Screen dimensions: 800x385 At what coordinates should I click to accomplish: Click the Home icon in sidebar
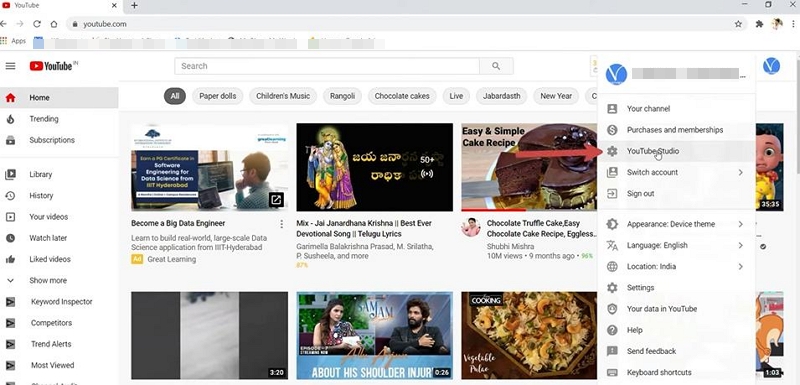click(10, 97)
